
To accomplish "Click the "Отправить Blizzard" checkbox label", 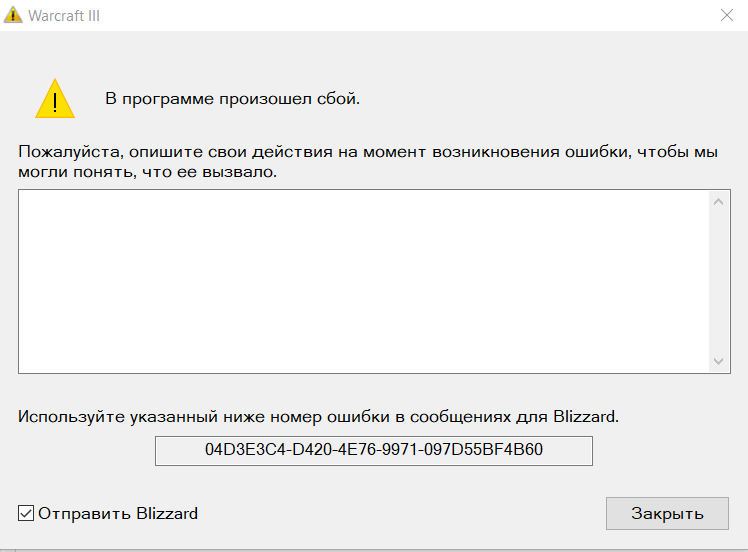I will (x=118, y=514).
